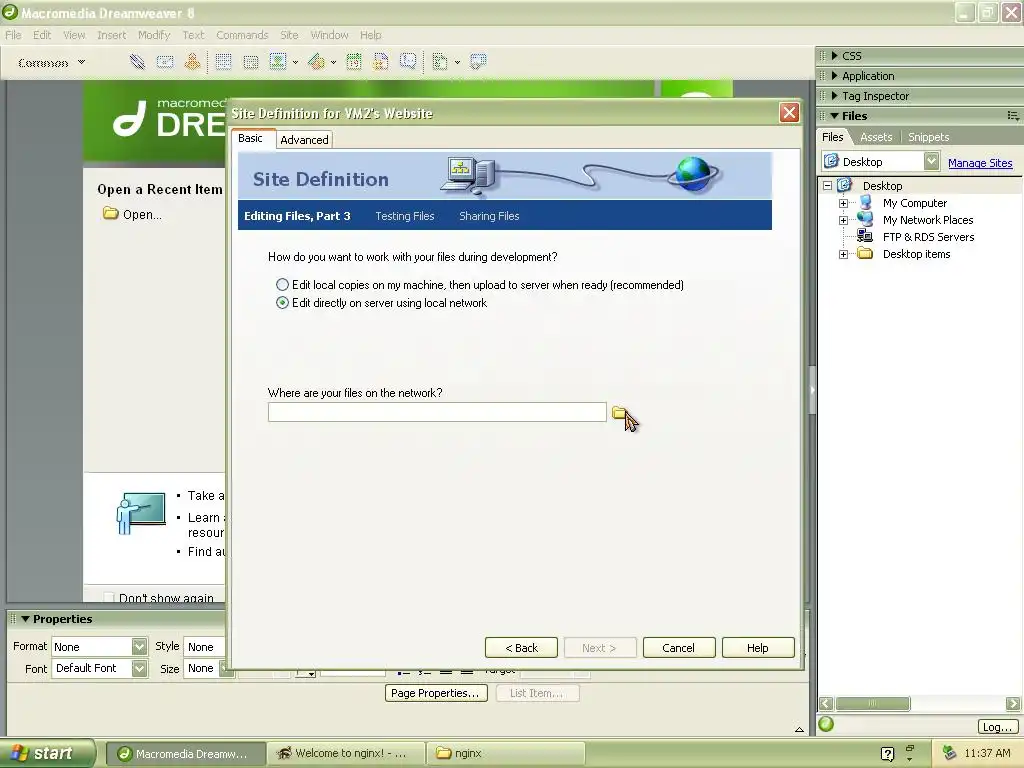This screenshot has height=768, width=1024.
Task: Collapse the Files panel group
Action: click(x=835, y=116)
